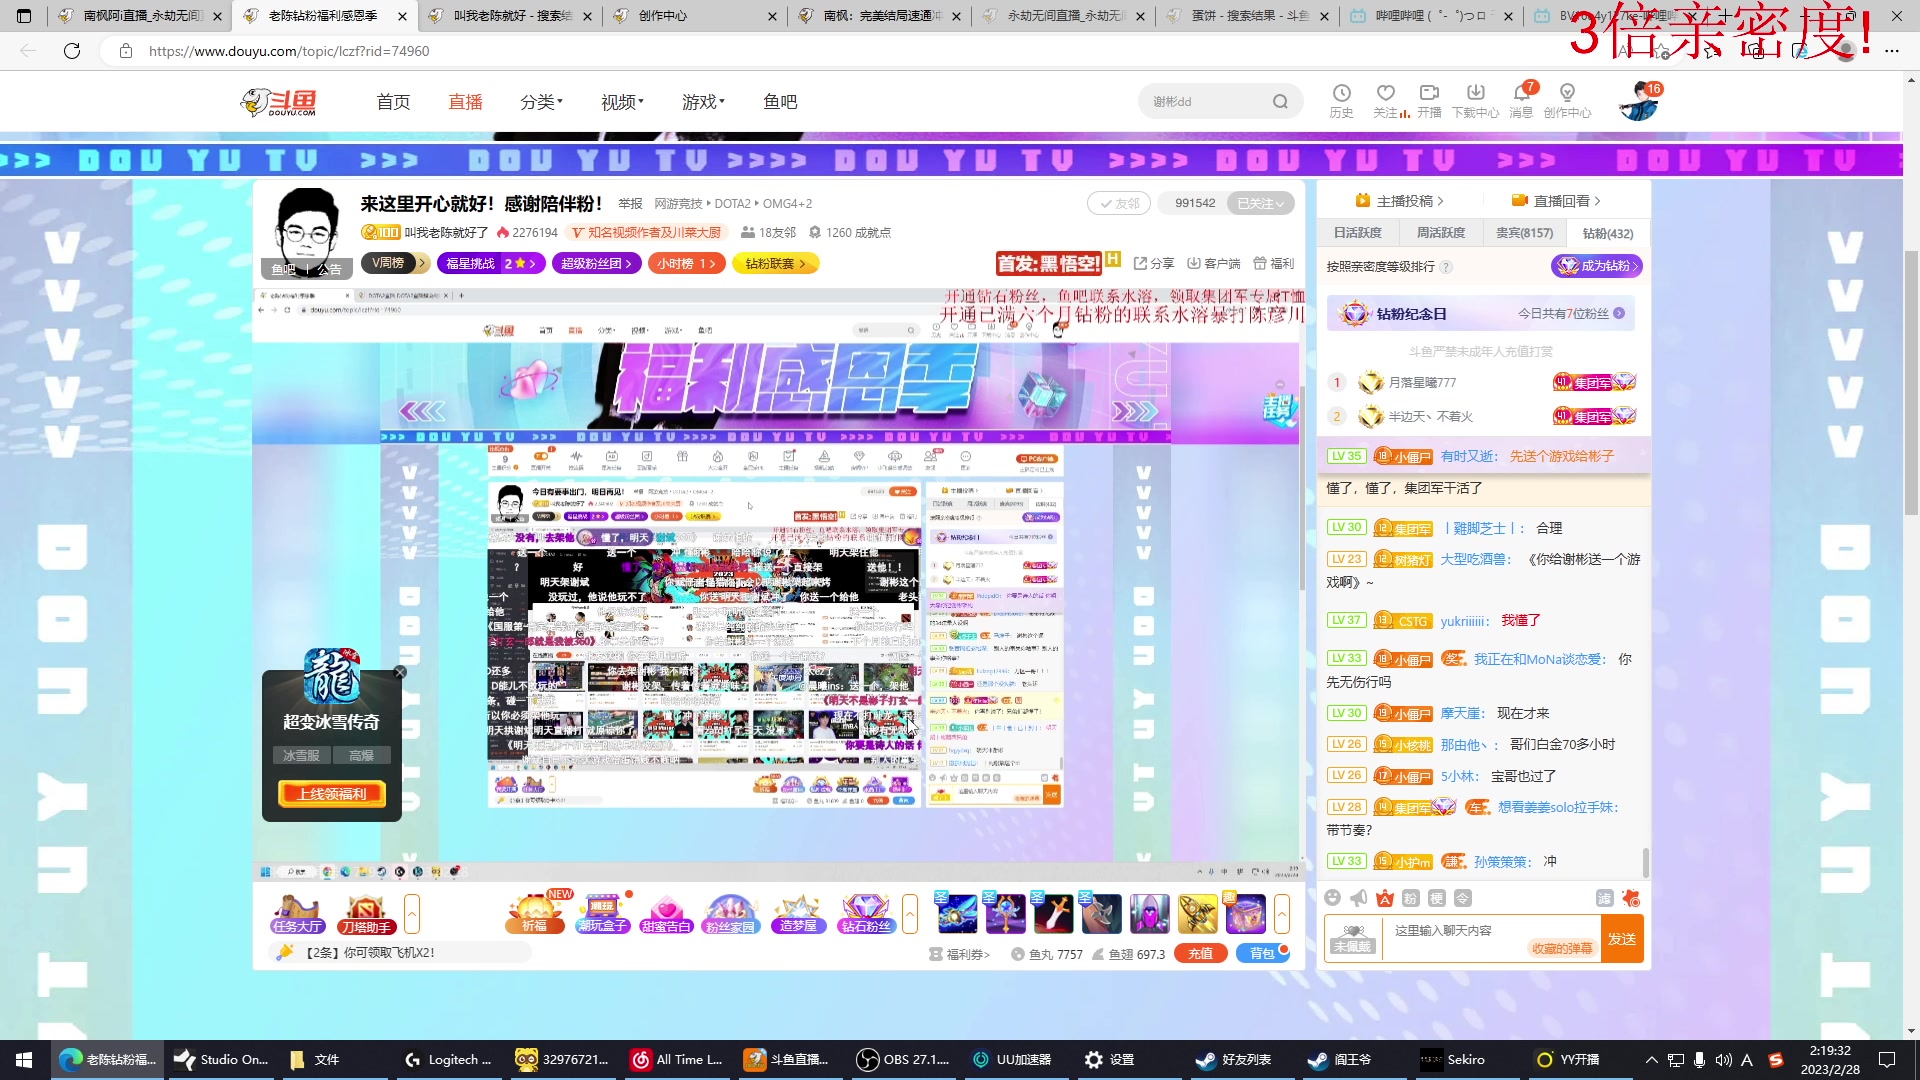Click the 分享 share icon

pyautogui.click(x=1154, y=263)
